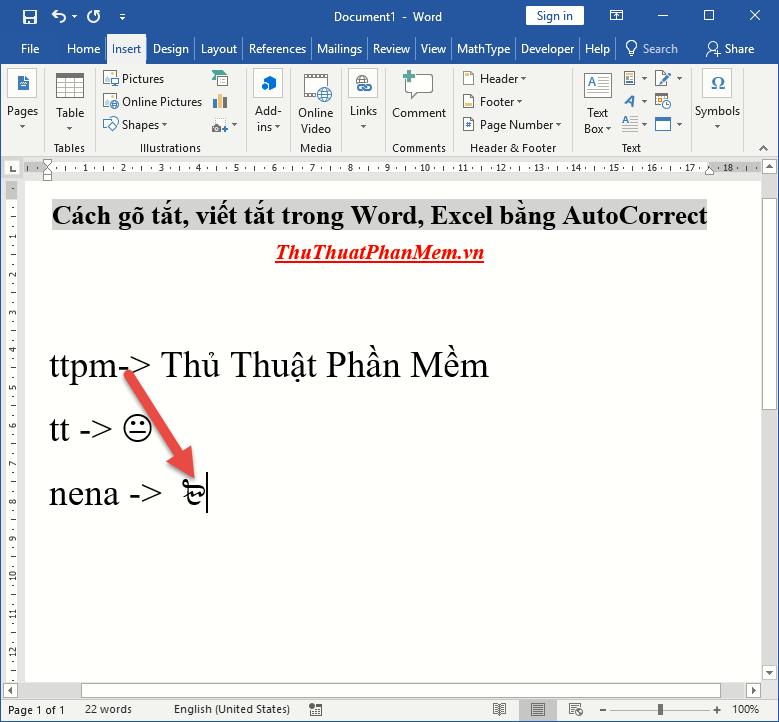
Task: Switch to Web Layout view
Action: (x=575, y=710)
